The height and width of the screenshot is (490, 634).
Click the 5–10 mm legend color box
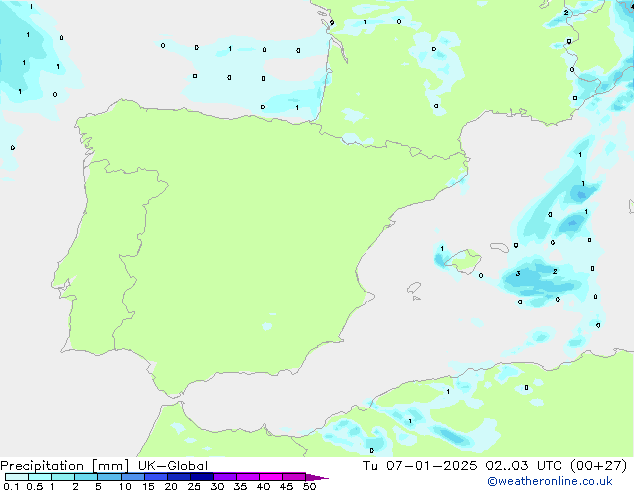[x=109, y=477]
